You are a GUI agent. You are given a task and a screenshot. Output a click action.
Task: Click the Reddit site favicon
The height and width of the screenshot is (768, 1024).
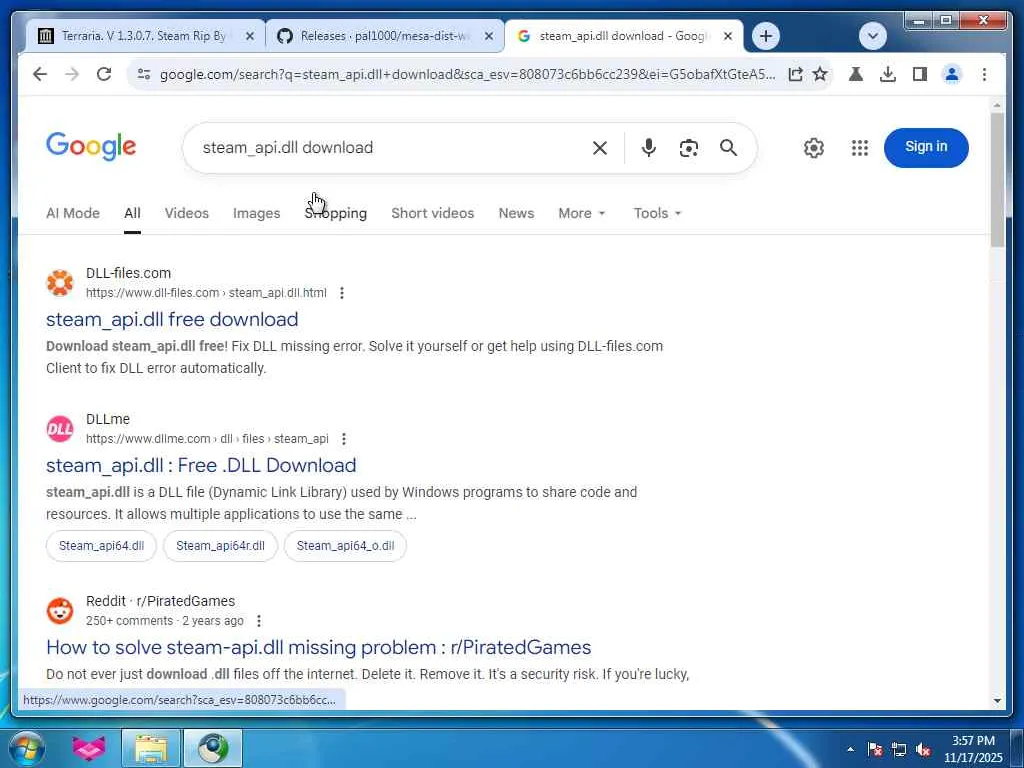pos(59,611)
